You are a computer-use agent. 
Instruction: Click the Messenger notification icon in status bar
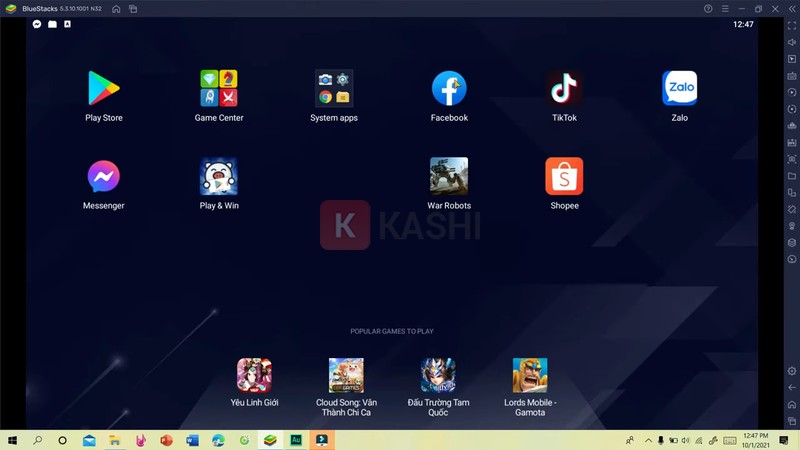[x=37, y=24]
